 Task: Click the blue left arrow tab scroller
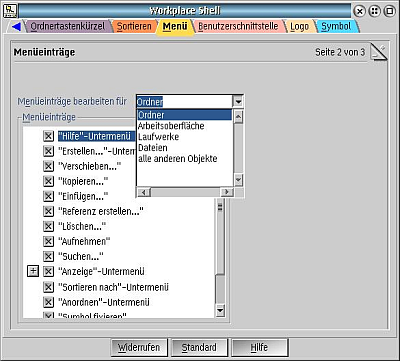(16, 26)
